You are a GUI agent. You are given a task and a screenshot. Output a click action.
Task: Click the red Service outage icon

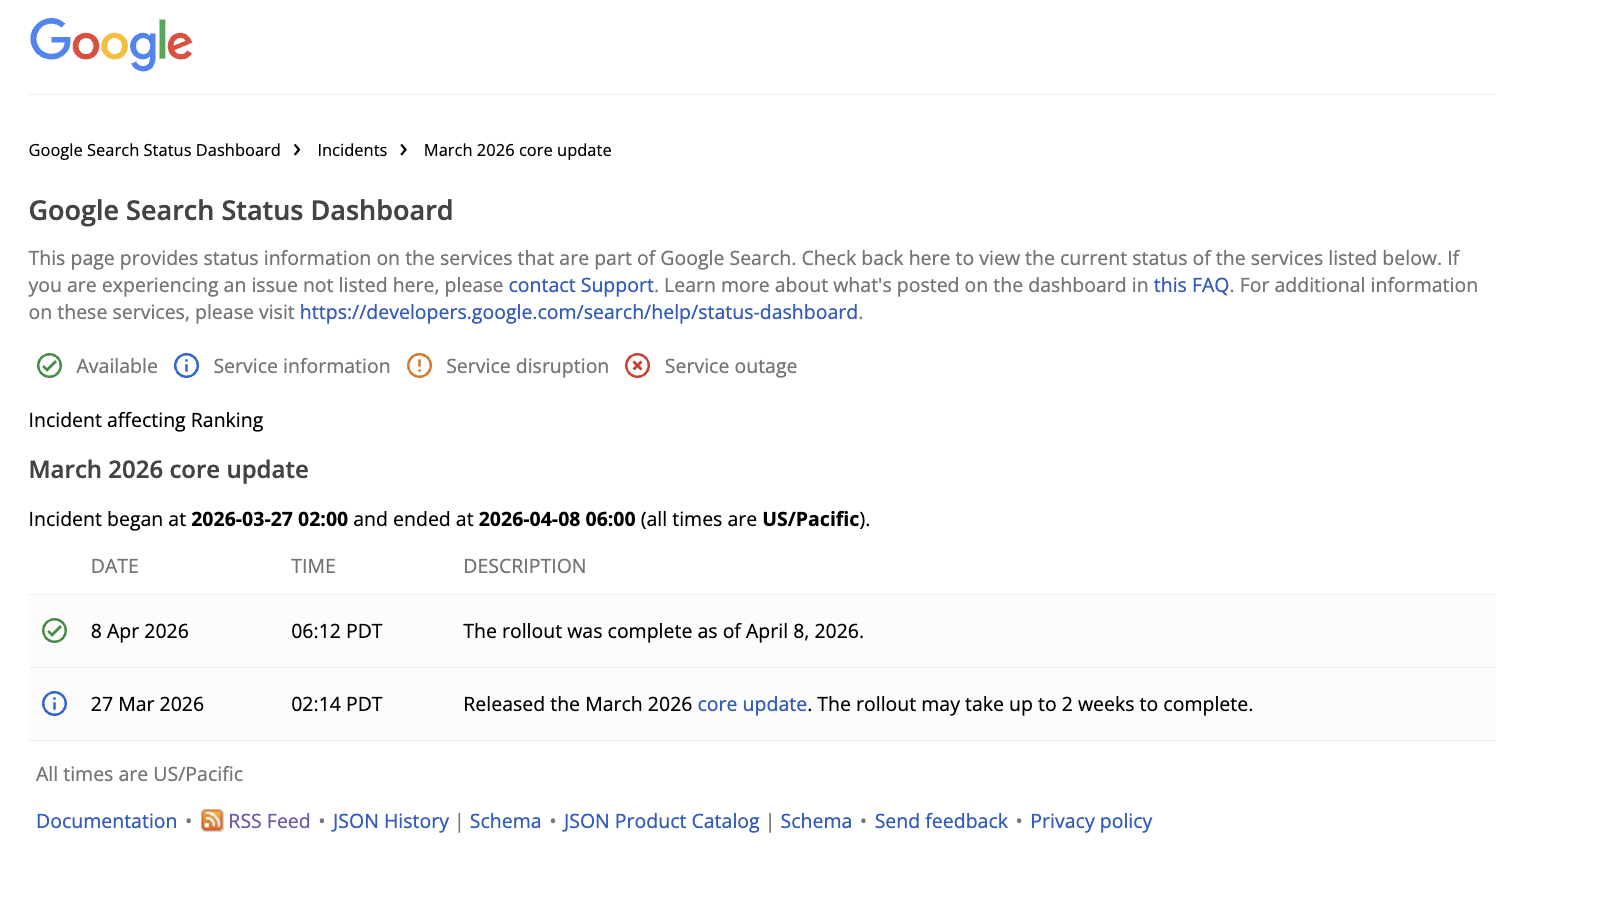[638, 366]
